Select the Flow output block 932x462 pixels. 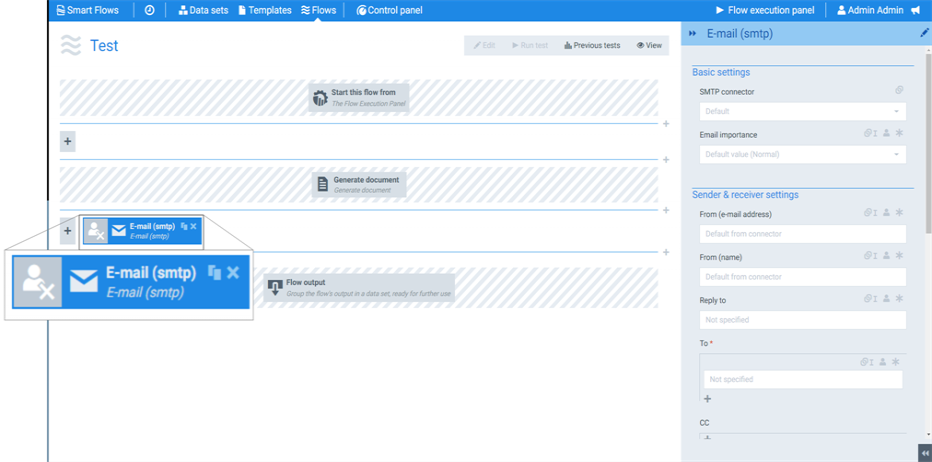click(x=359, y=287)
